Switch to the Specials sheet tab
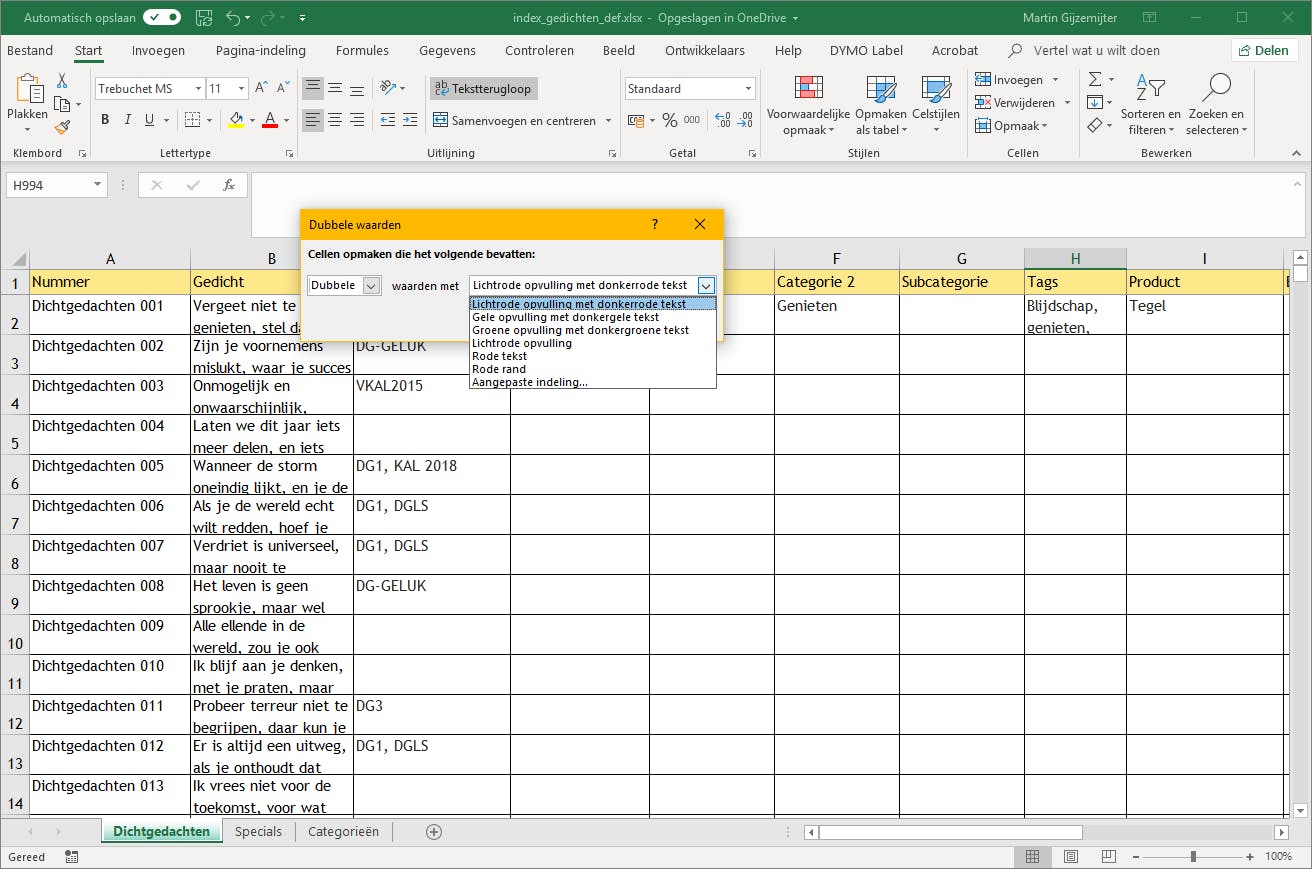Screen dimensions: 1312x869 pos(258,832)
